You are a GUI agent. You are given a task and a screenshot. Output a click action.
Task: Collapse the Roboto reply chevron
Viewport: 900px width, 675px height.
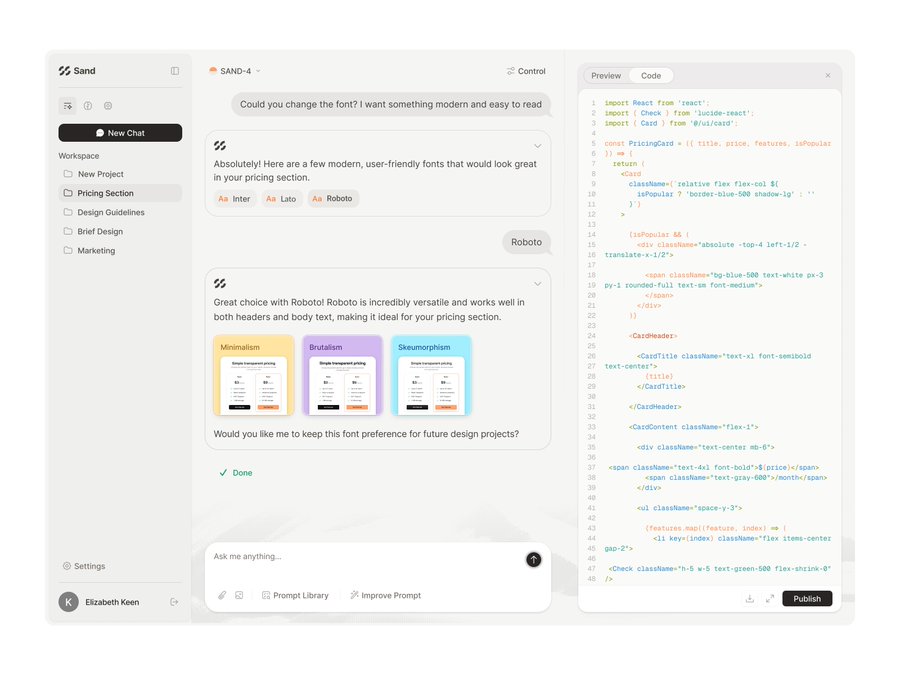click(538, 284)
